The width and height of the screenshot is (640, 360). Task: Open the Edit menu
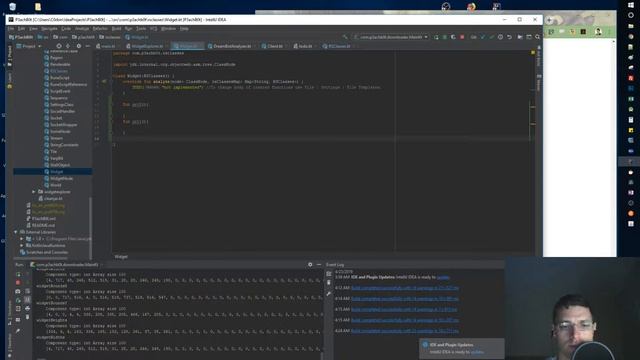21,29
